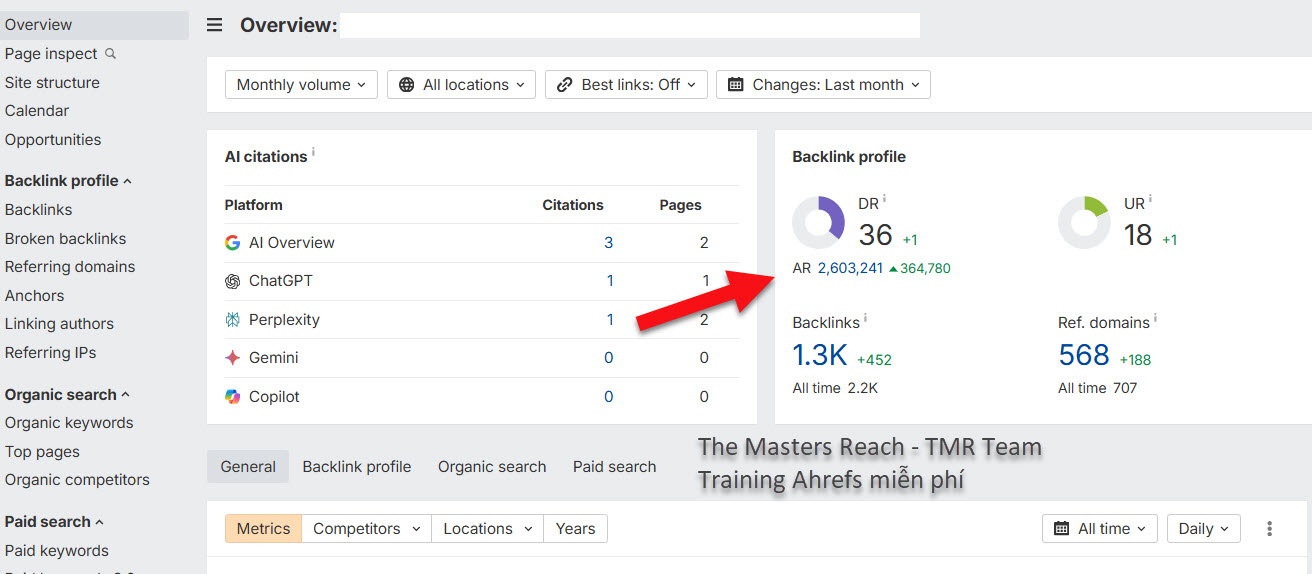The image size is (1312, 574).
Task: Open the three-dot more options menu
Action: point(1269,529)
